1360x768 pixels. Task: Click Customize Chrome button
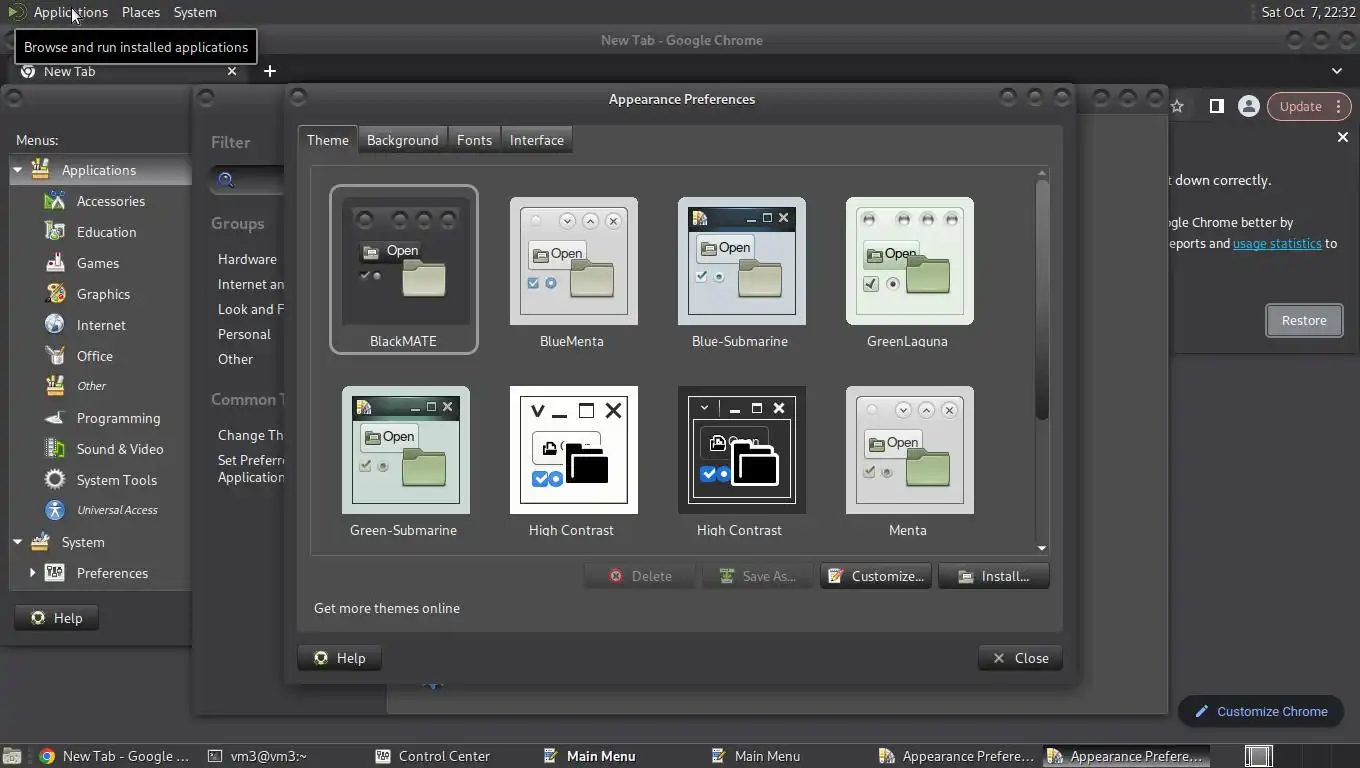click(x=1260, y=711)
